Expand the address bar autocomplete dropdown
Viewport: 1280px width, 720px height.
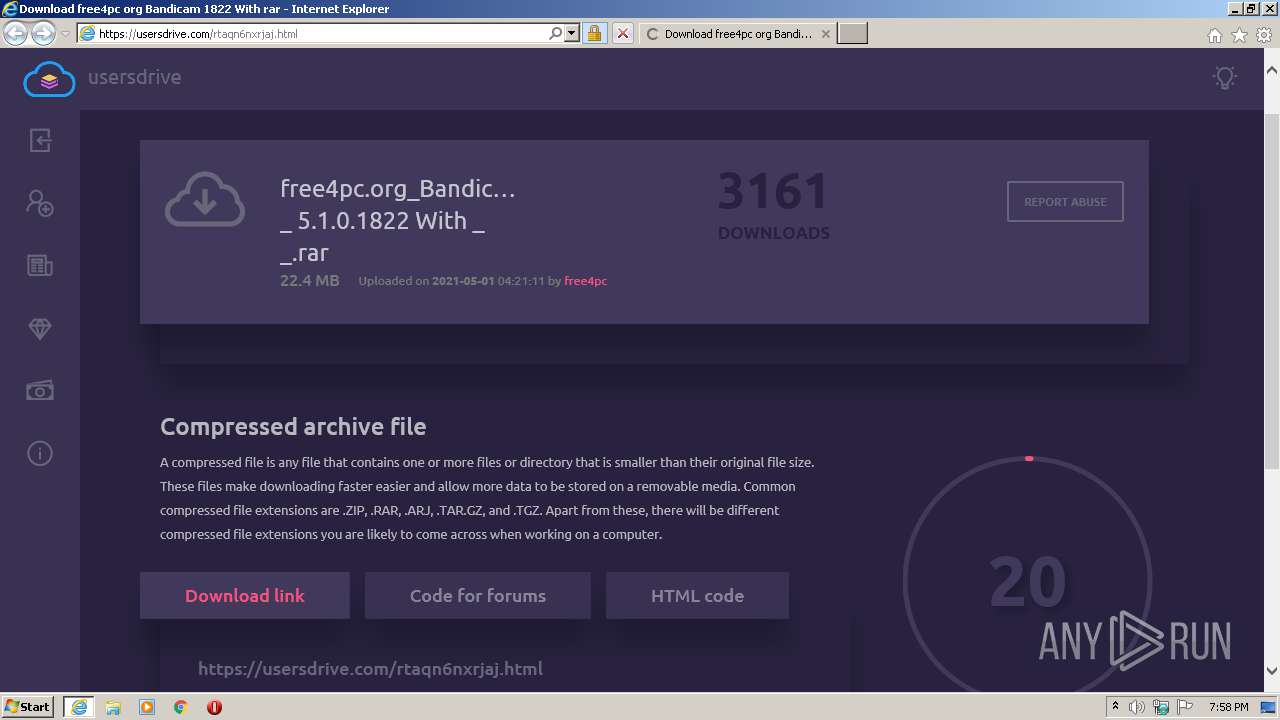click(572, 33)
